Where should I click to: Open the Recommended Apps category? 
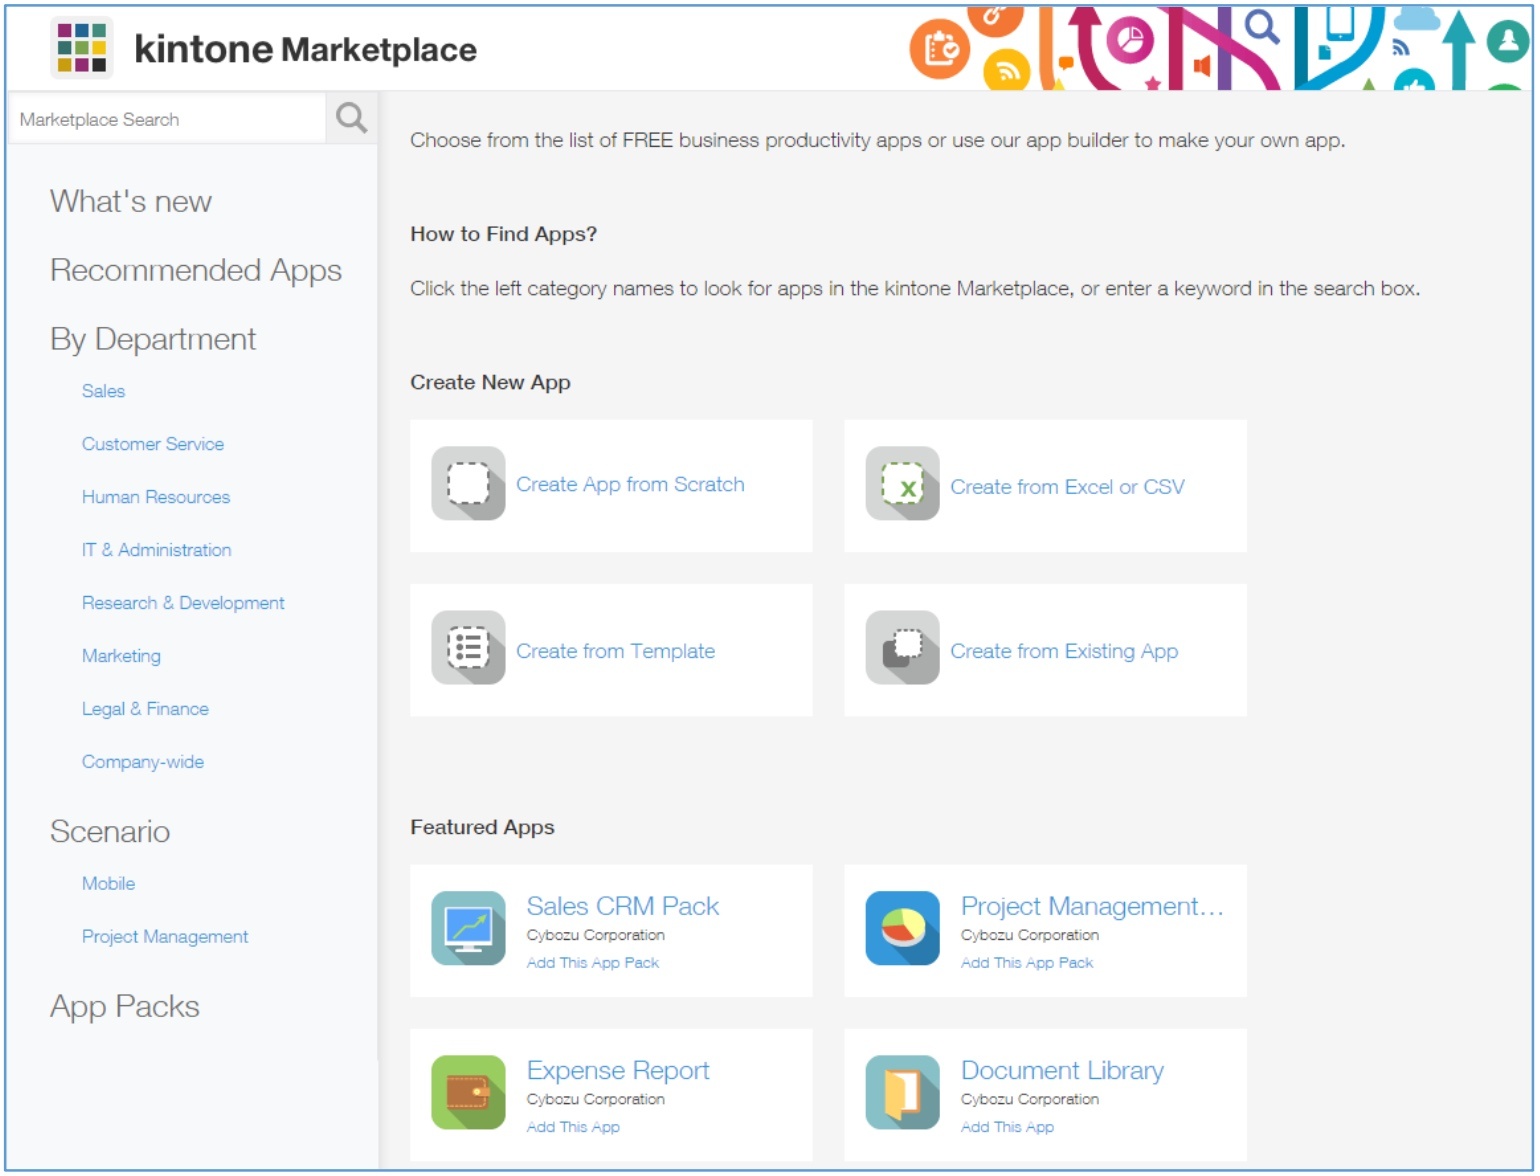[196, 271]
